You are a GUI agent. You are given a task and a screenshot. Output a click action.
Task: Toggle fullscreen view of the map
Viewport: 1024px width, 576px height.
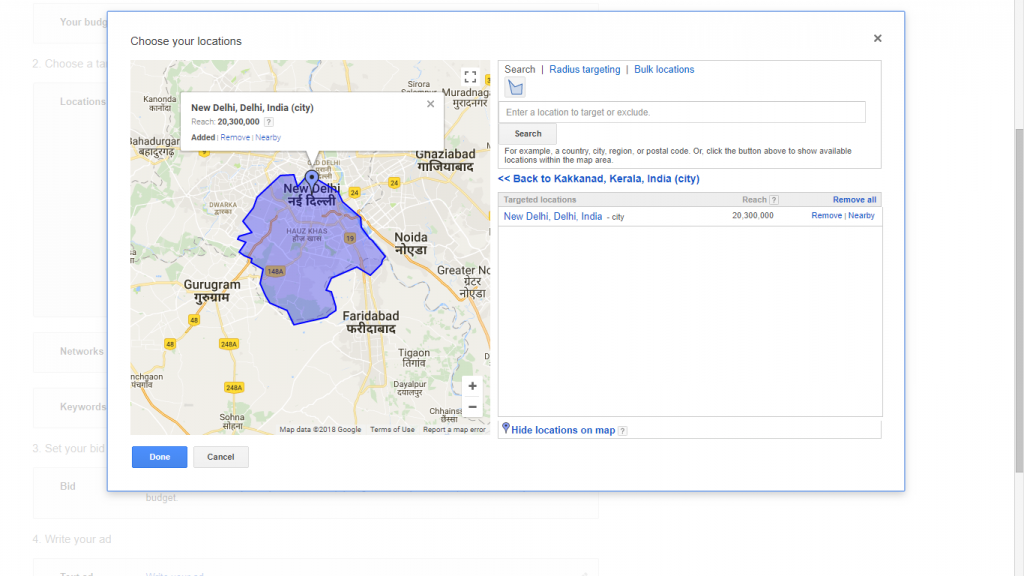tap(470, 77)
